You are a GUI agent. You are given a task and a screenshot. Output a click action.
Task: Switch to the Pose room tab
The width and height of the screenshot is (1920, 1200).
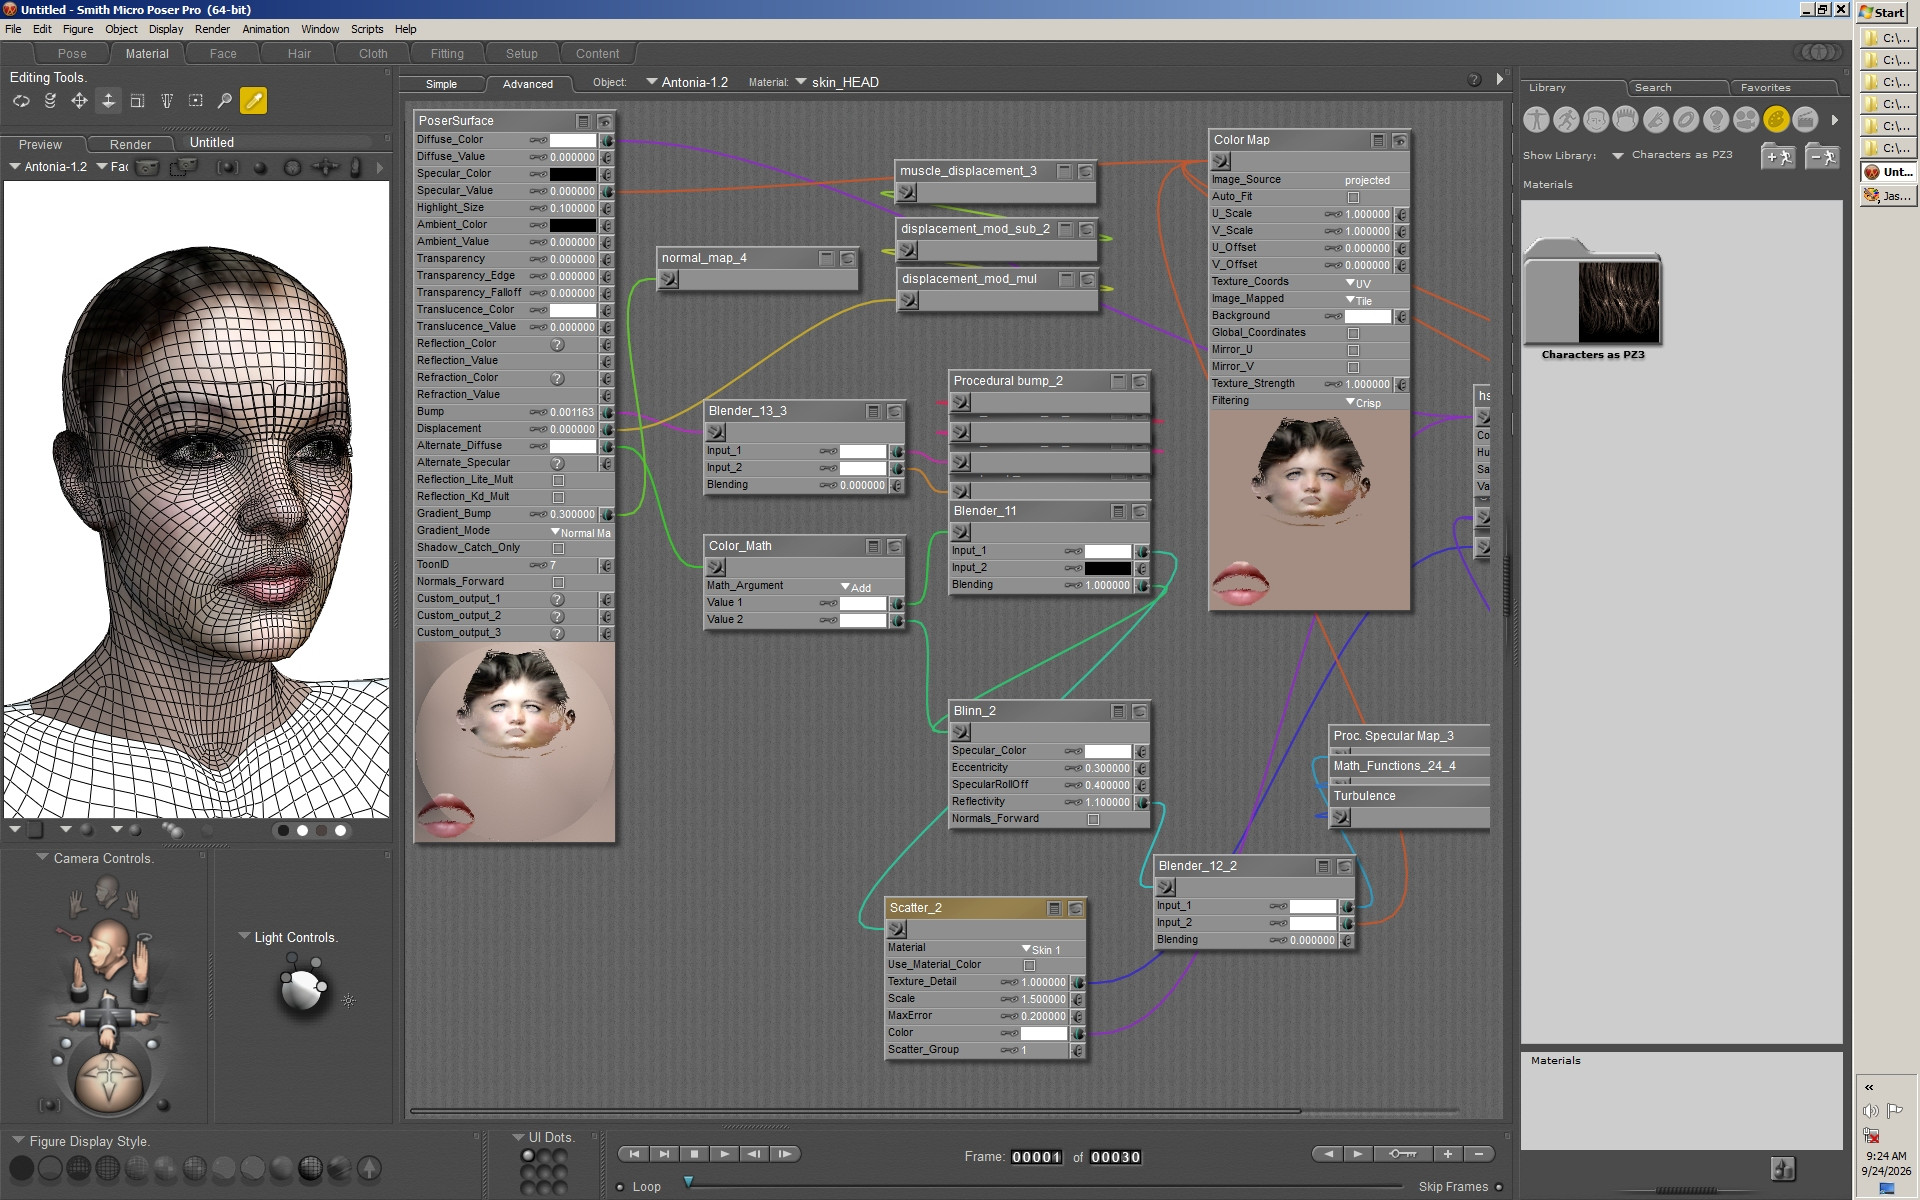tap(72, 54)
